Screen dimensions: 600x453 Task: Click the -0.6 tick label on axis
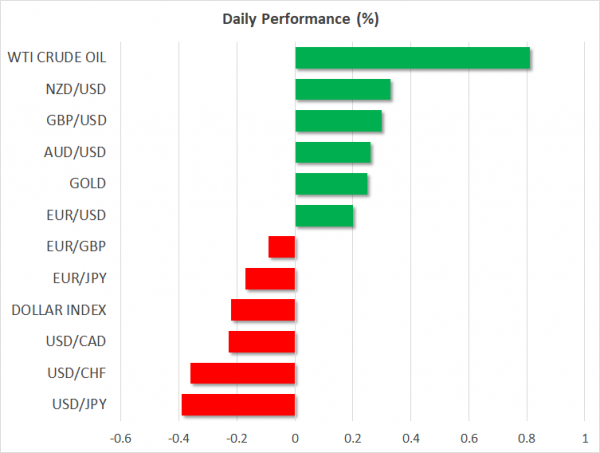pos(120,437)
